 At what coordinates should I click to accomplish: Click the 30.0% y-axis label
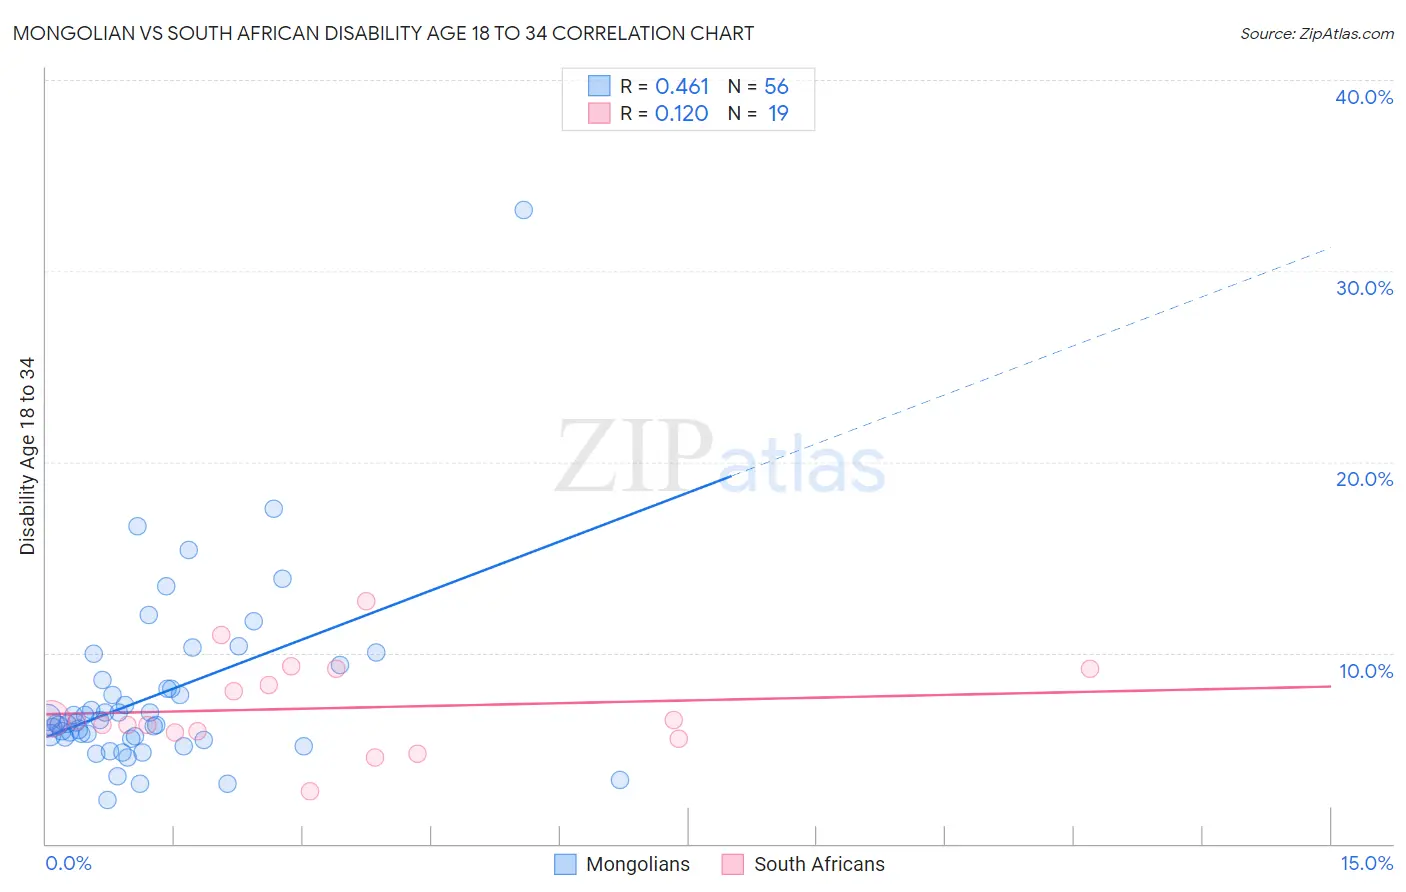point(1364,288)
